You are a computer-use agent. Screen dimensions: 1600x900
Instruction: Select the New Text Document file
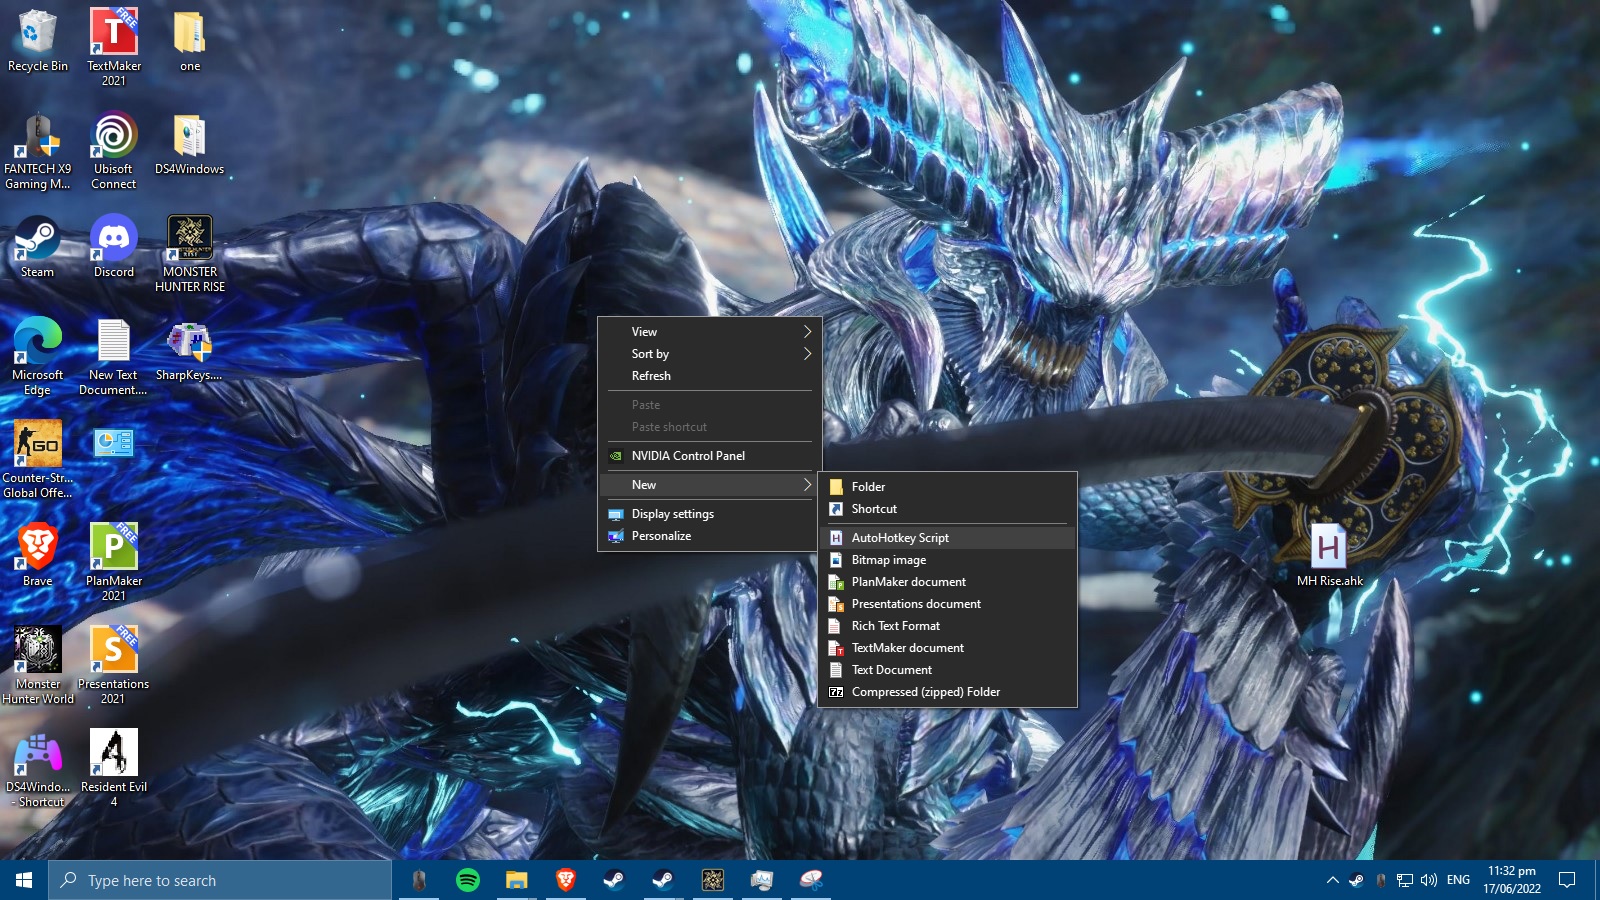click(x=114, y=357)
